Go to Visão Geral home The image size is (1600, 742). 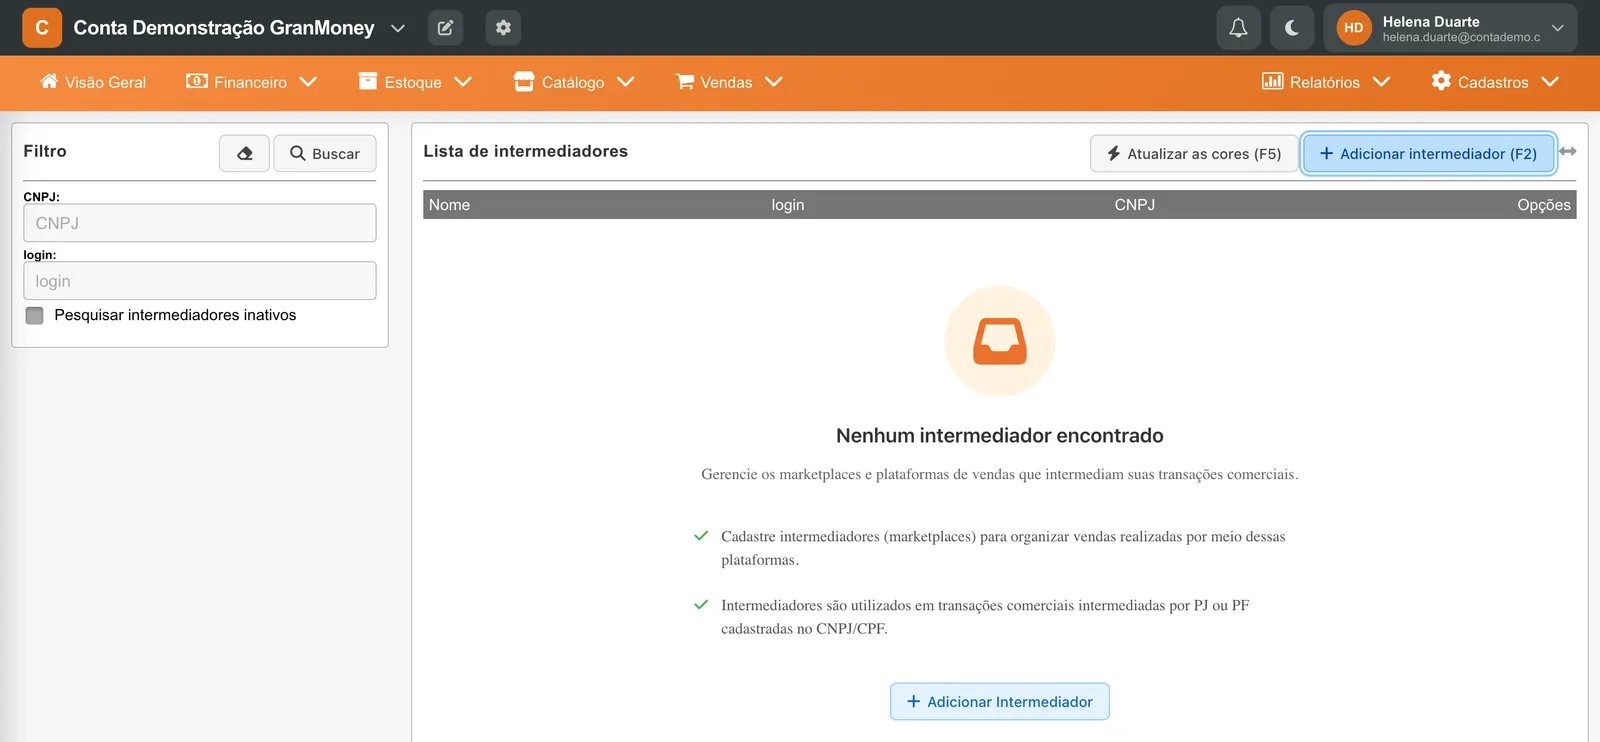coord(93,82)
